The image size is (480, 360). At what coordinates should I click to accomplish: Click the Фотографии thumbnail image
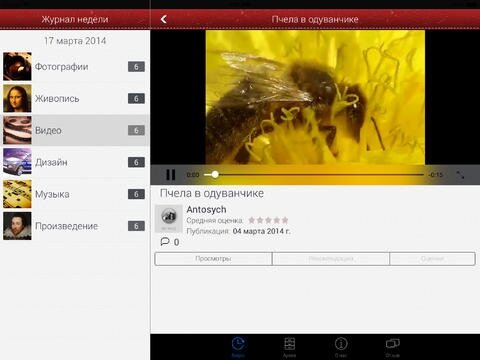coord(17,67)
